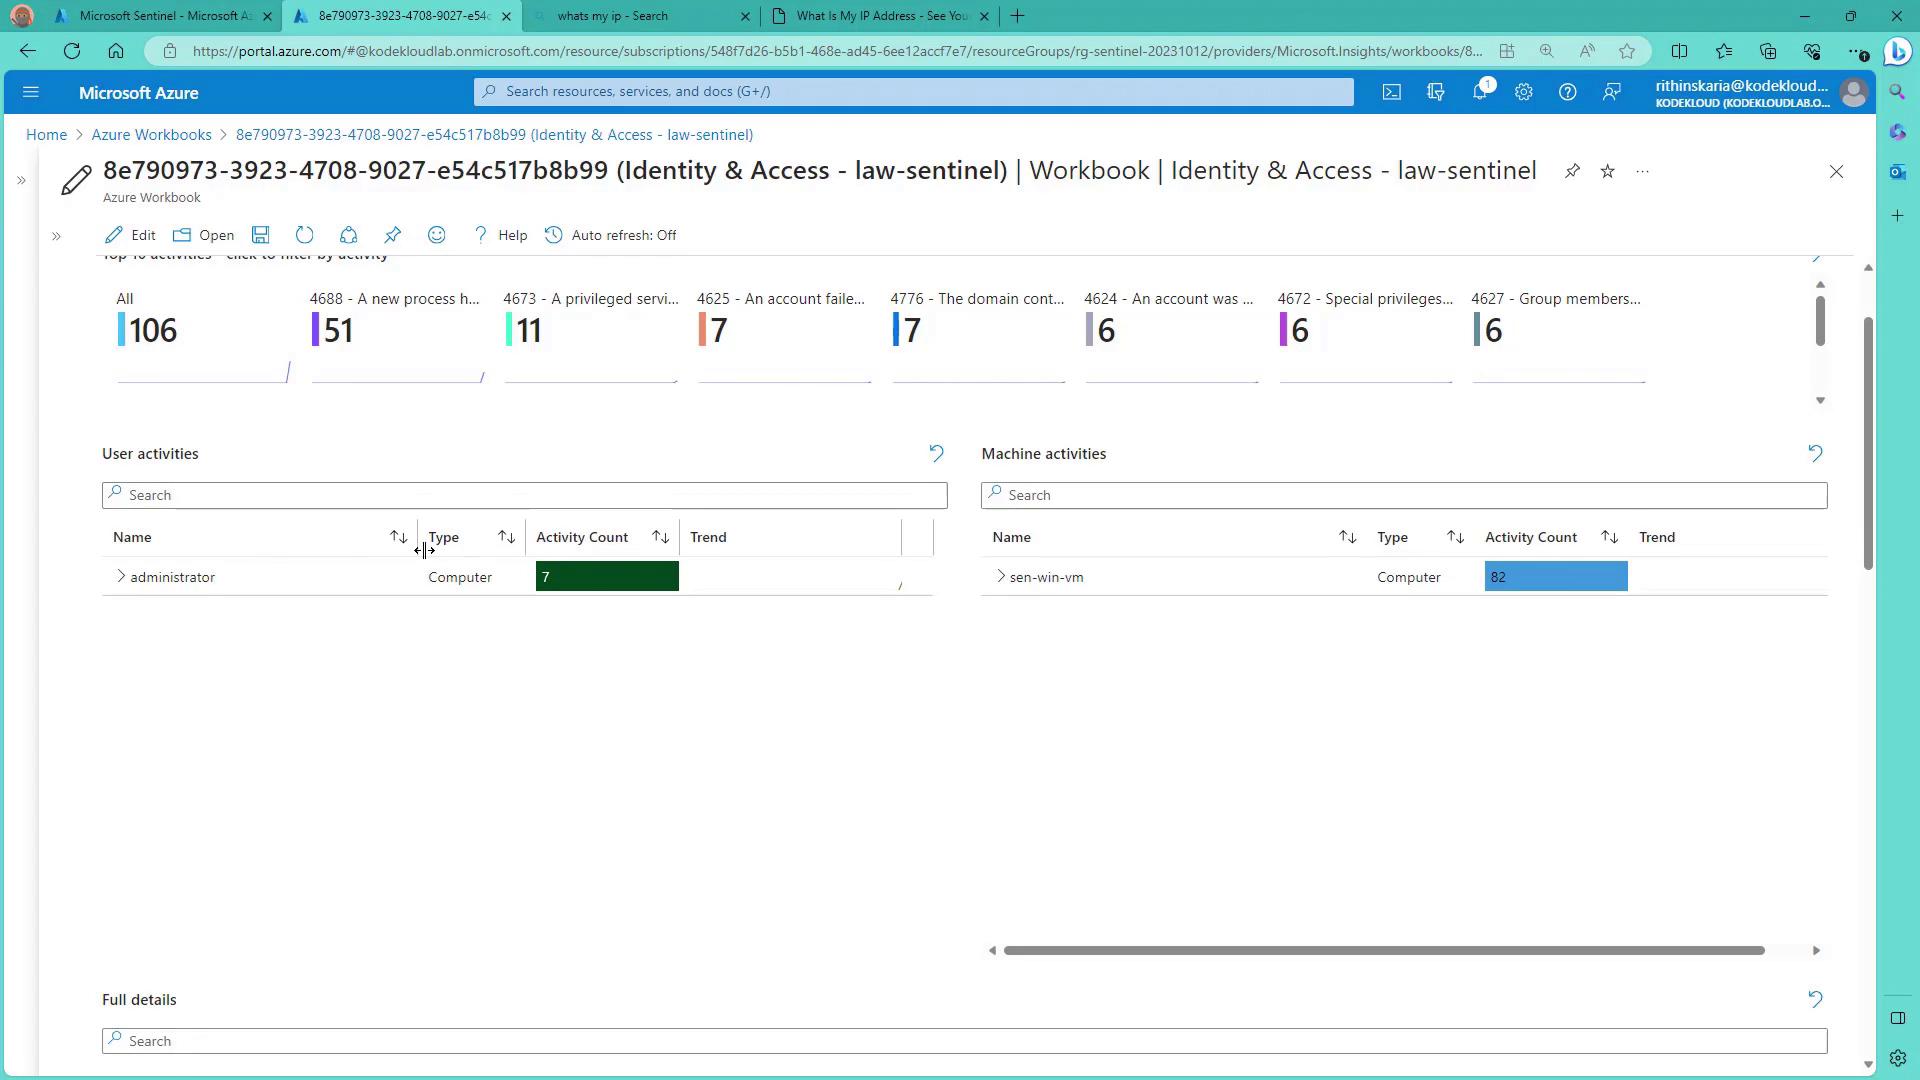This screenshot has height=1080, width=1920.
Task: Open the Azure notifications bell
Action: click(1479, 92)
